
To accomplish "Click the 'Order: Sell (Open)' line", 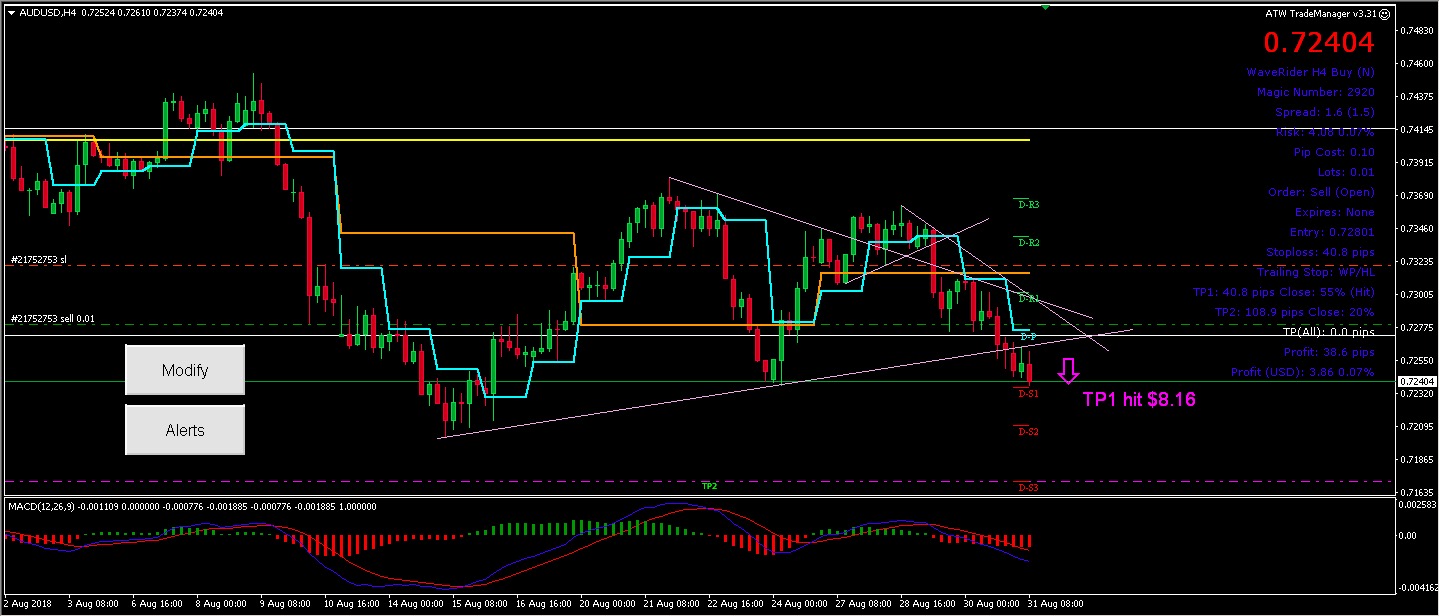I will 1320,192.
